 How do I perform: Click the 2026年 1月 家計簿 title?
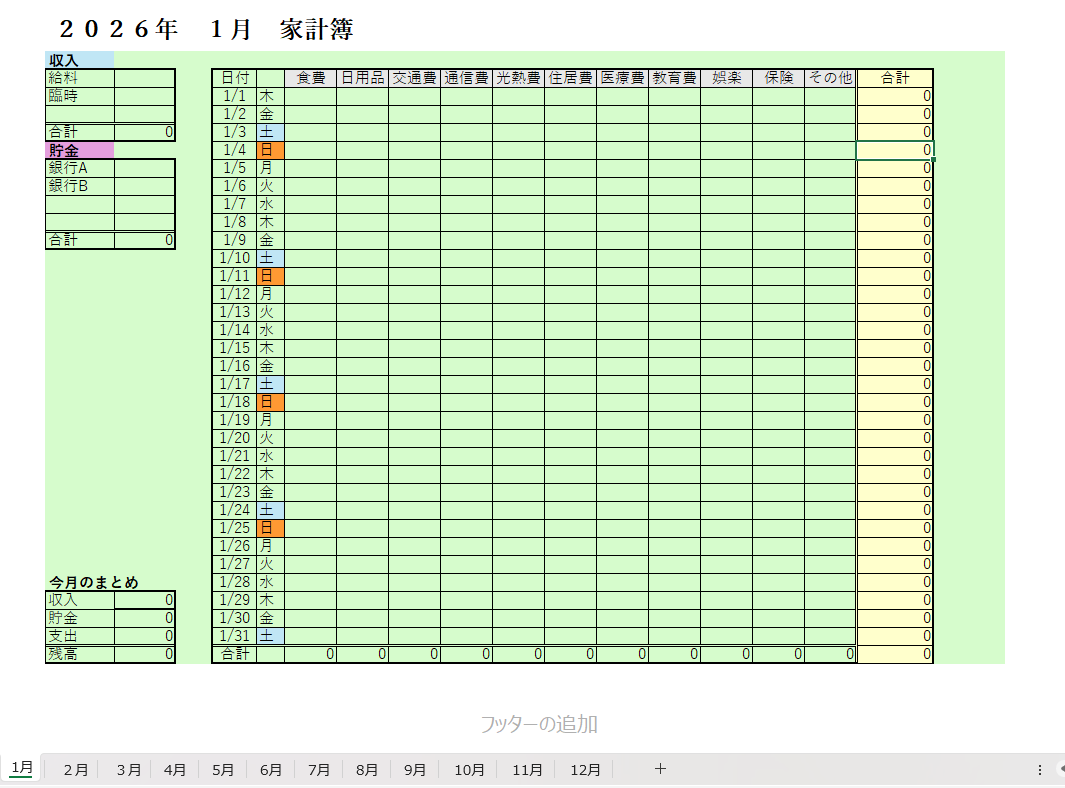point(206,30)
